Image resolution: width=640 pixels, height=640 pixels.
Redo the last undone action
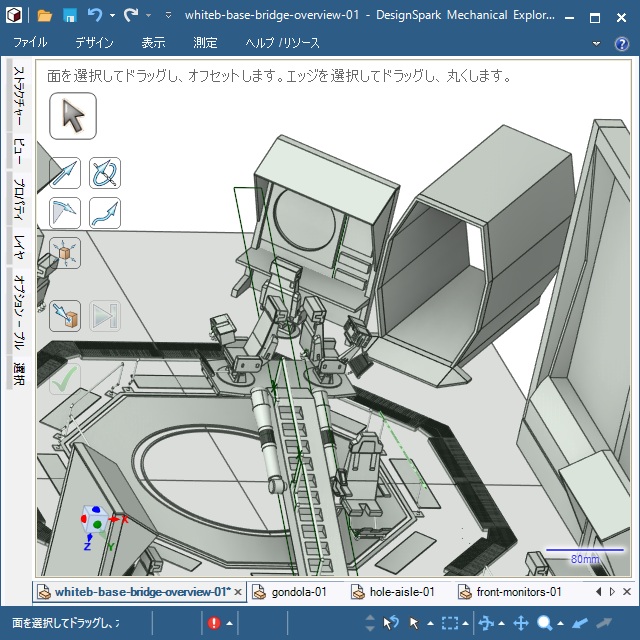131,16
